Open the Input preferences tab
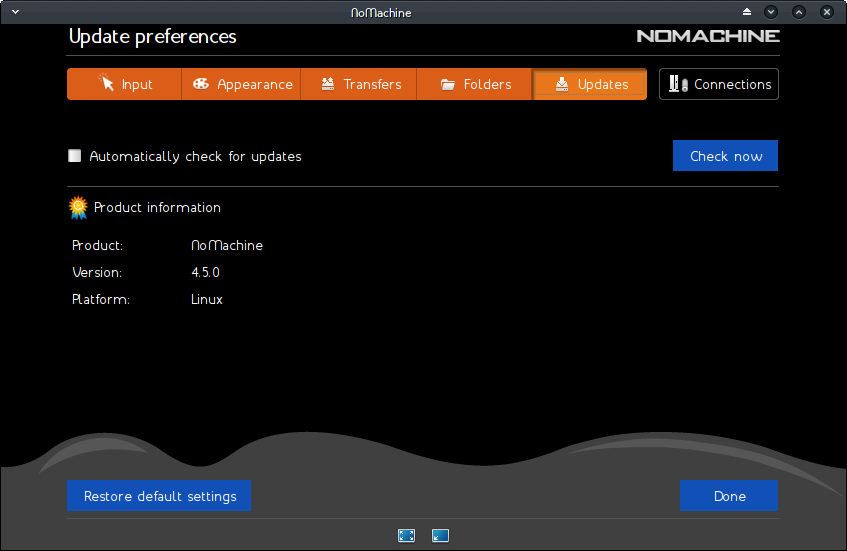This screenshot has height=551, width=847. 124,84
